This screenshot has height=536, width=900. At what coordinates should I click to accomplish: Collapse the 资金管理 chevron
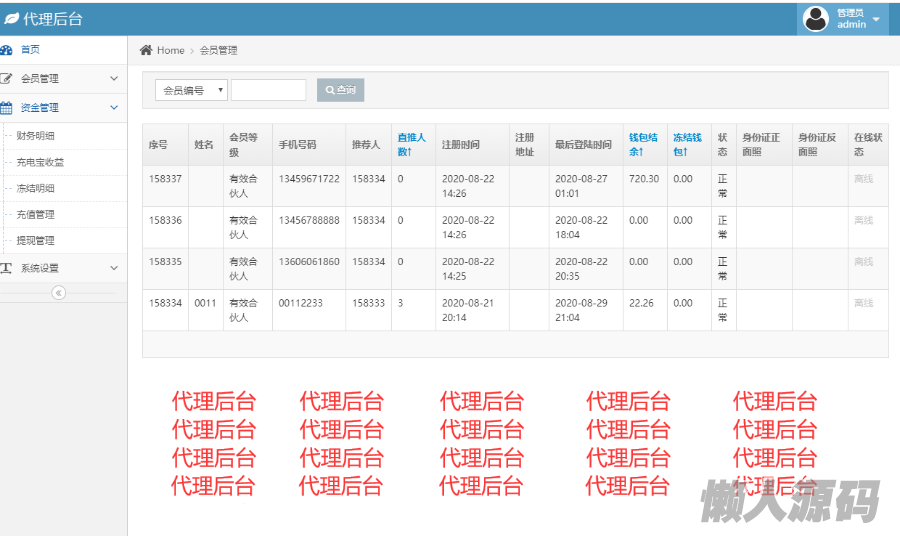tap(114, 107)
